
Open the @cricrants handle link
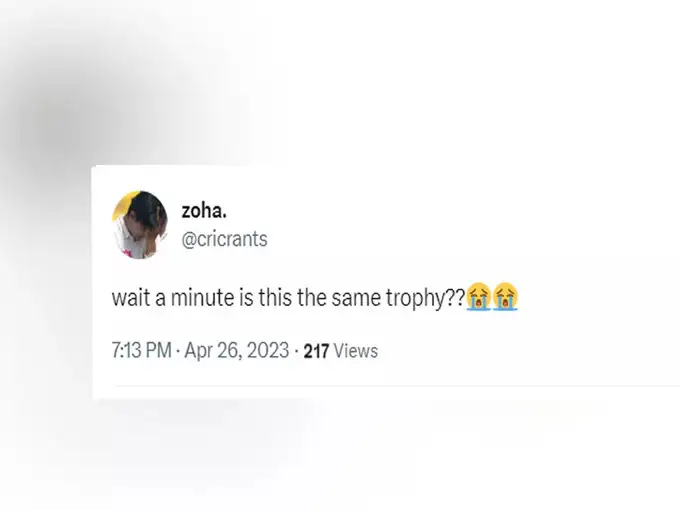tap(224, 239)
